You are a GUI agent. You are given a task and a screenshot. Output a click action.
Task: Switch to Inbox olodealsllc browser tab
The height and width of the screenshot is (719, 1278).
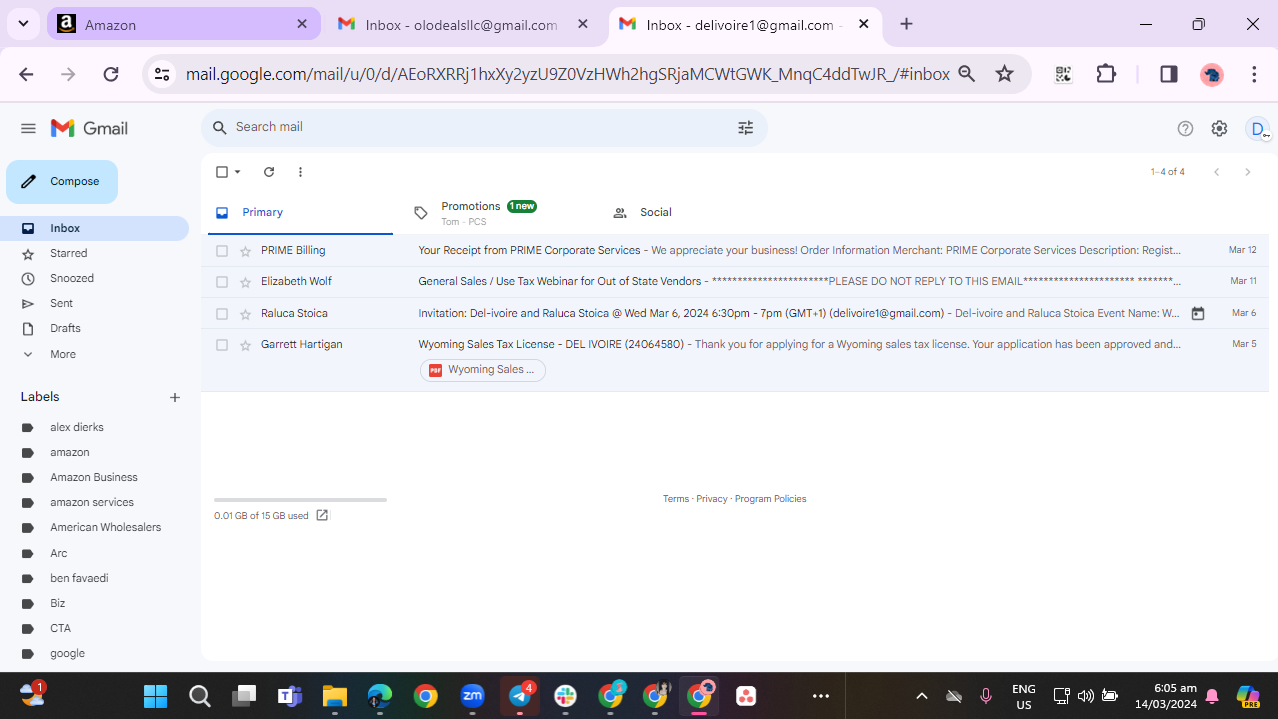point(463,24)
